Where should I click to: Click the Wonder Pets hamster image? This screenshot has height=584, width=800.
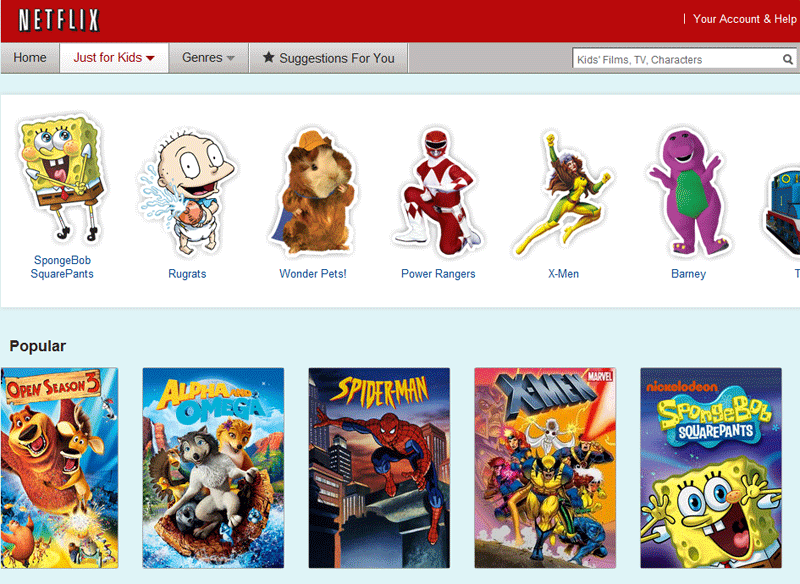coord(313,192)
